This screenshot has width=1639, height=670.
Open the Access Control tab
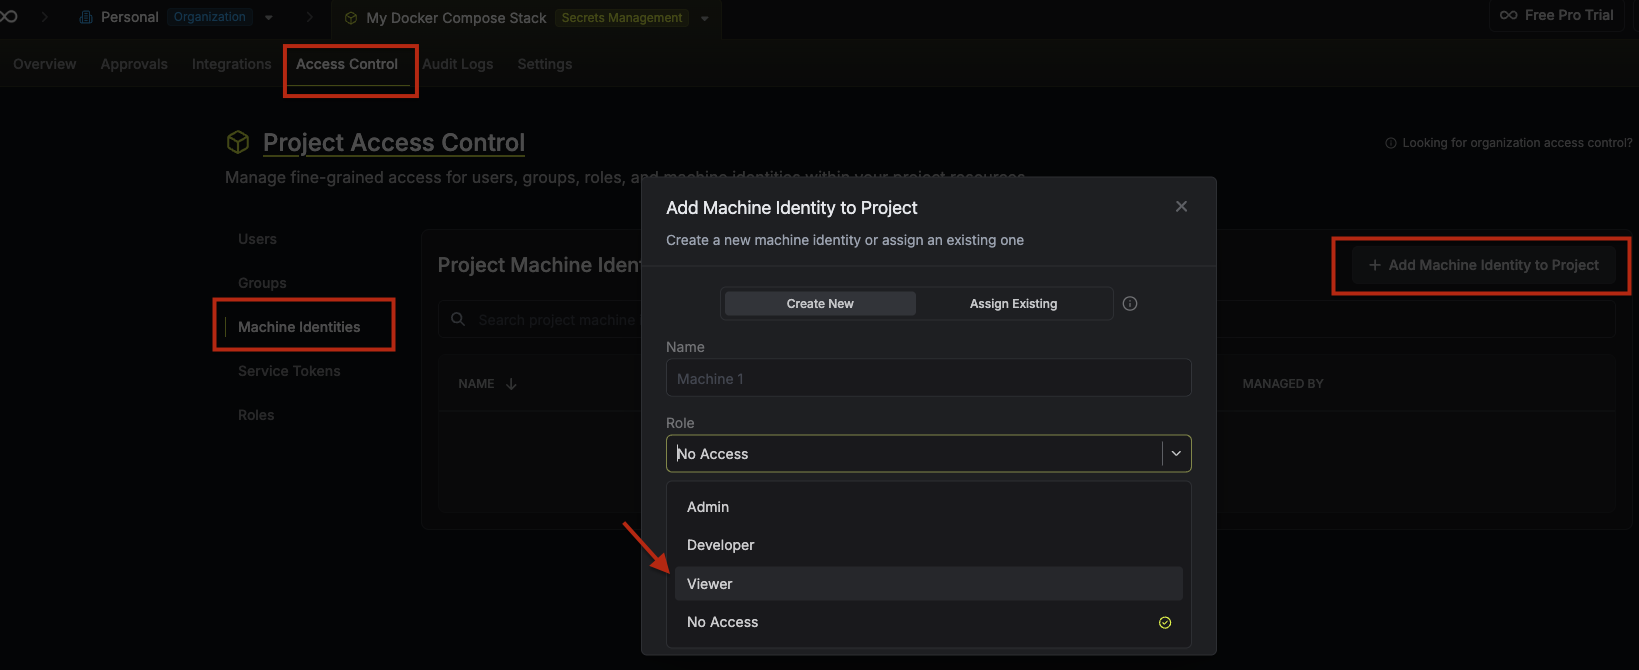coord(347,64)
